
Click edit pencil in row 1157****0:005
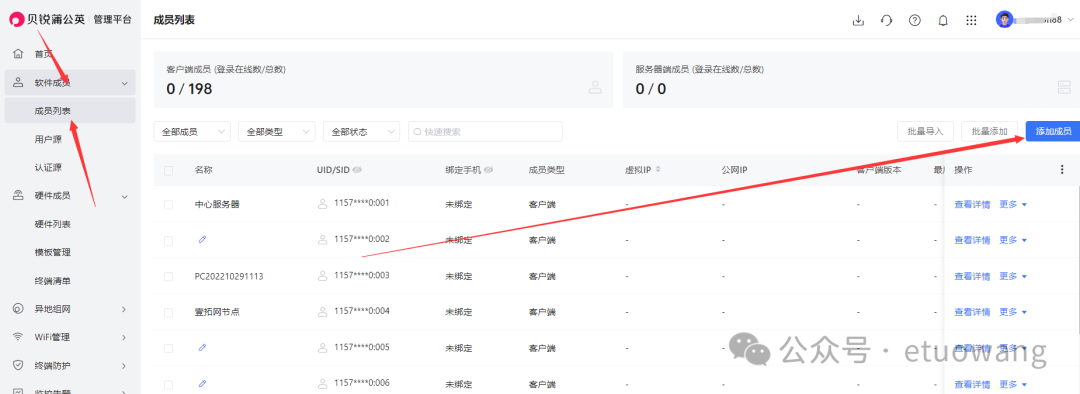click(202, 347)
